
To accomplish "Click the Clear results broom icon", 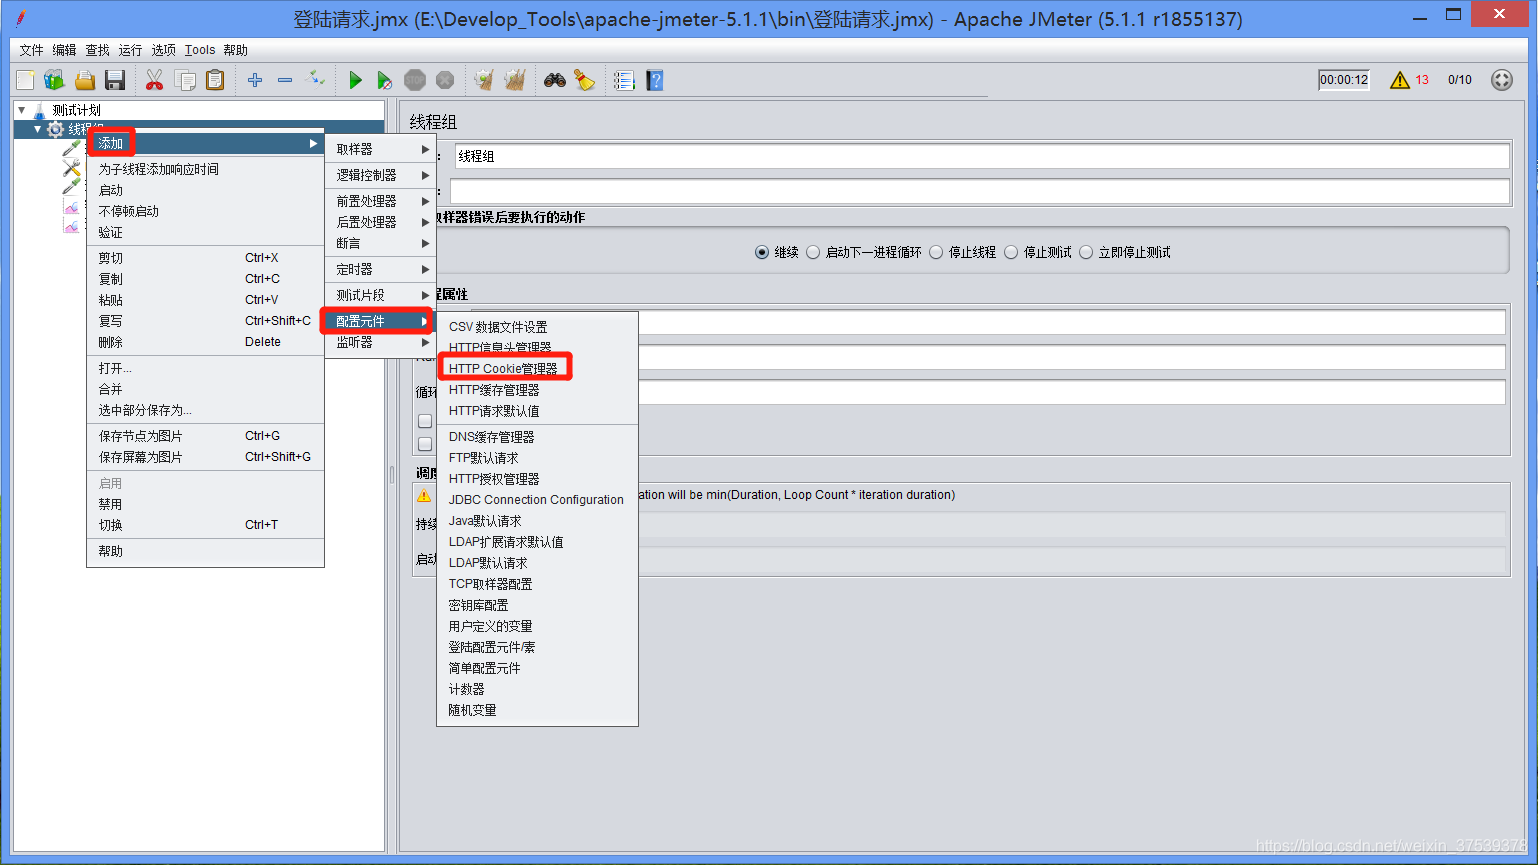I will click(x=484, y=80).
